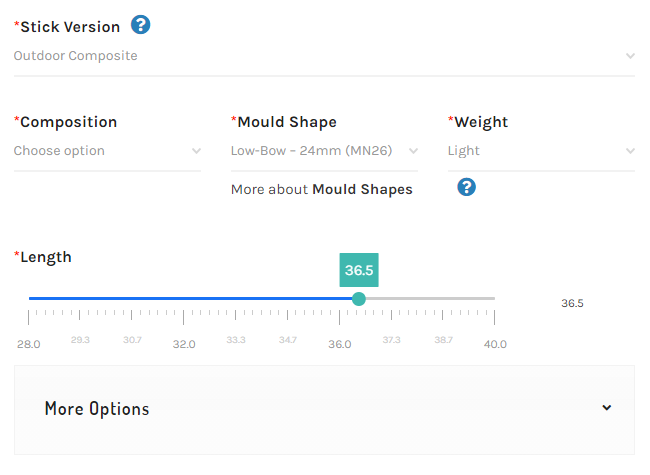Open the Stick Version dropdown
The width and height of the screenshot is (650, 475).
324,56
